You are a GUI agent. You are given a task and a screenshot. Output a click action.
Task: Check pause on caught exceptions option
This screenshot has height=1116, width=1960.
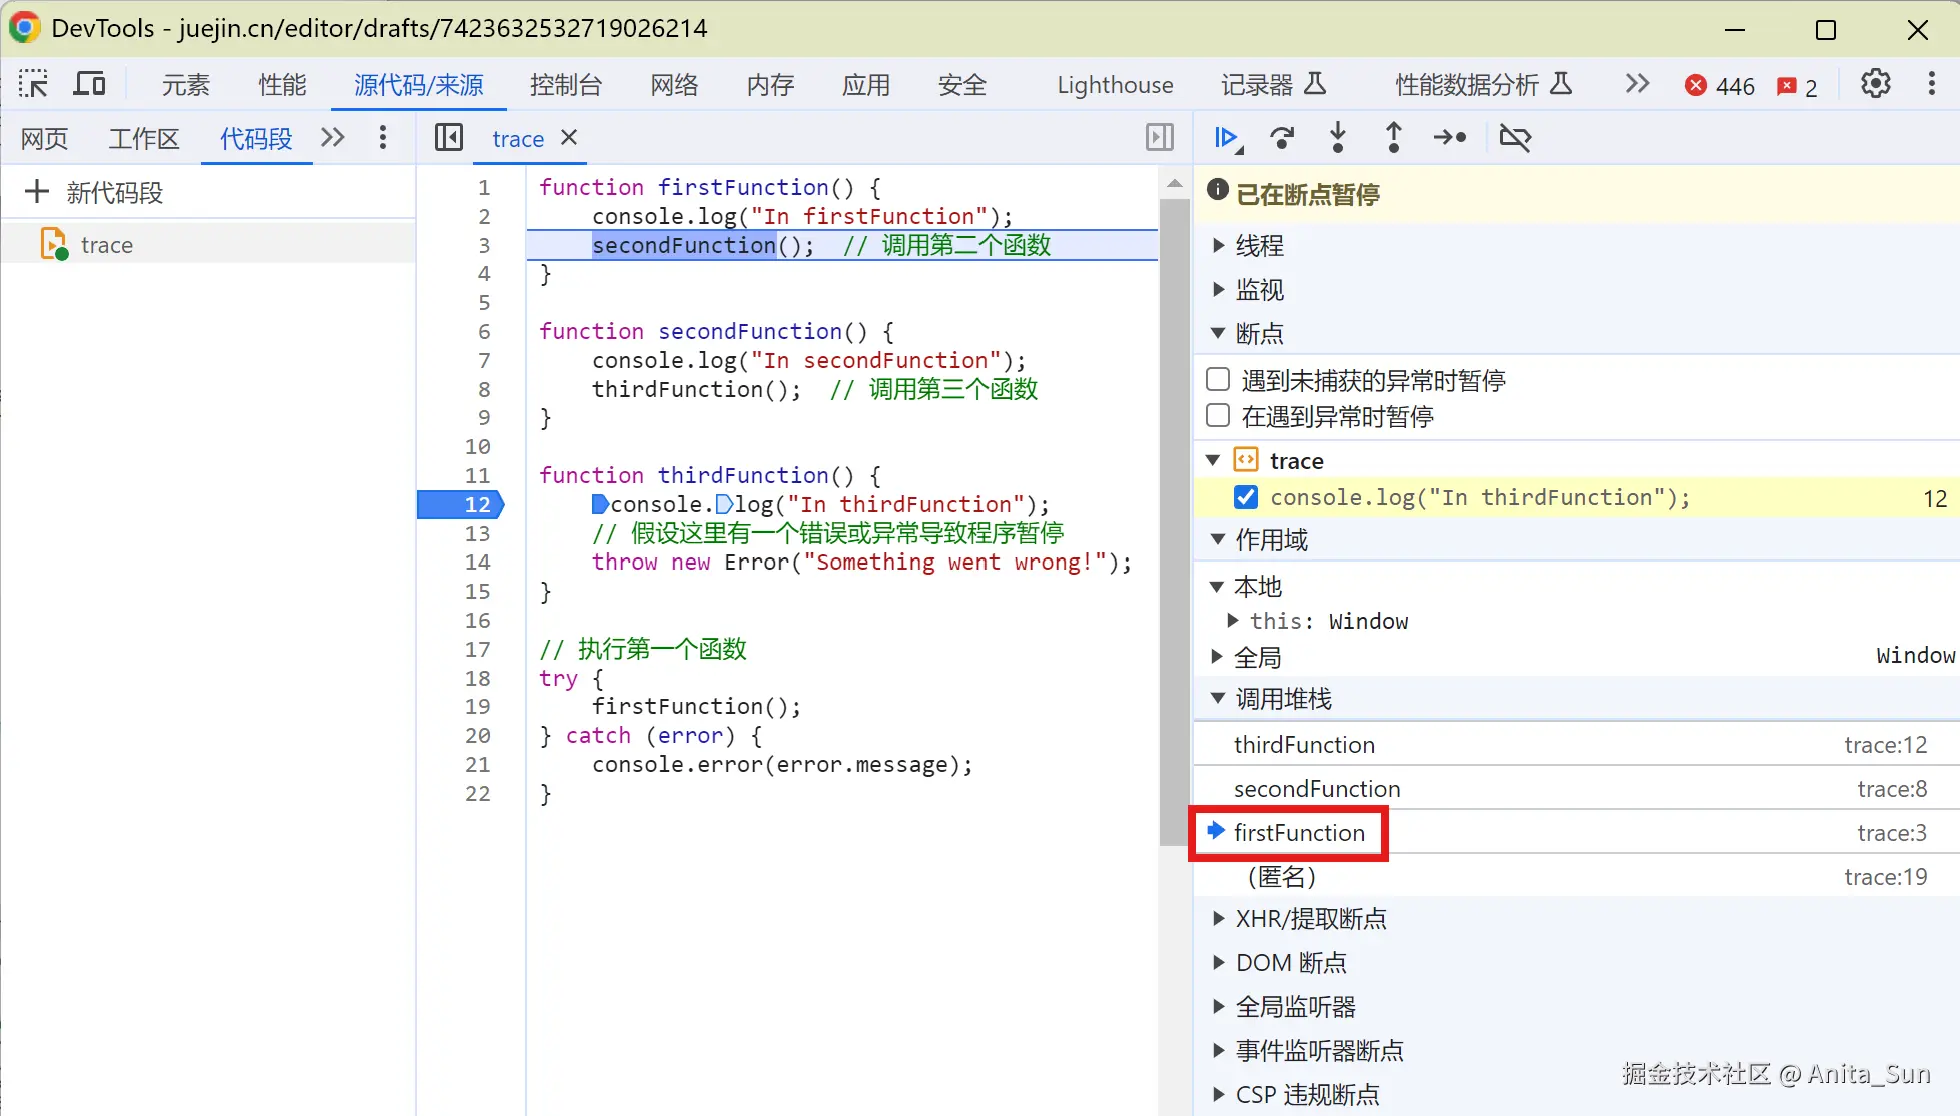coord(1218,415)
